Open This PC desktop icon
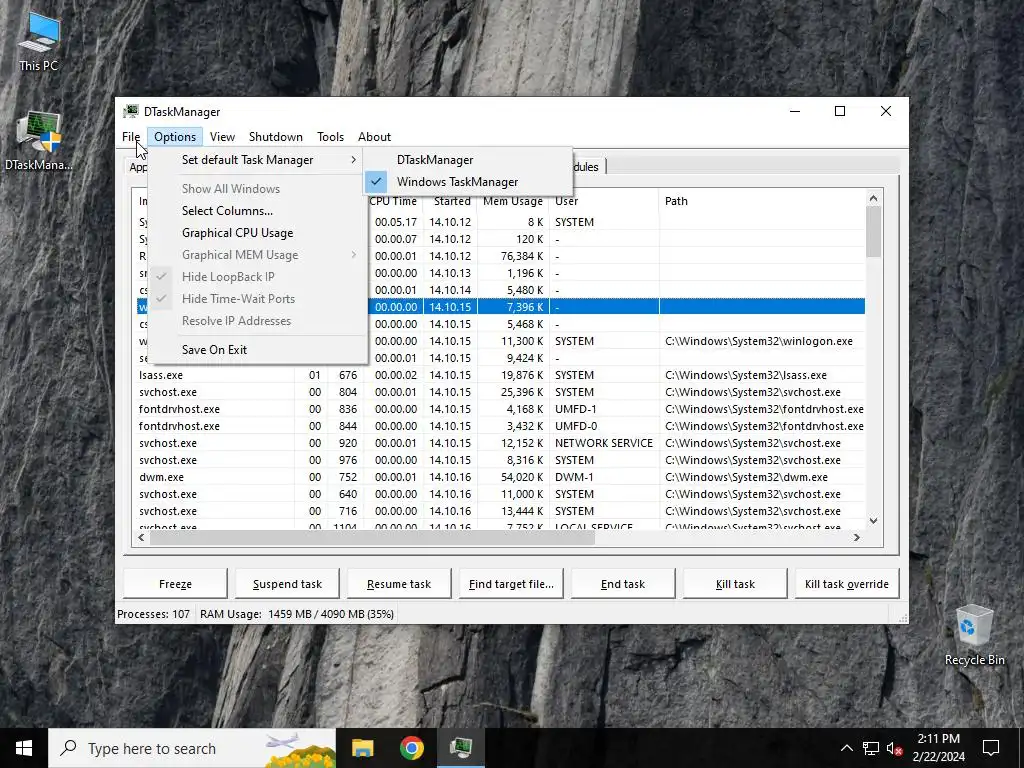 (x=39, y=40)
